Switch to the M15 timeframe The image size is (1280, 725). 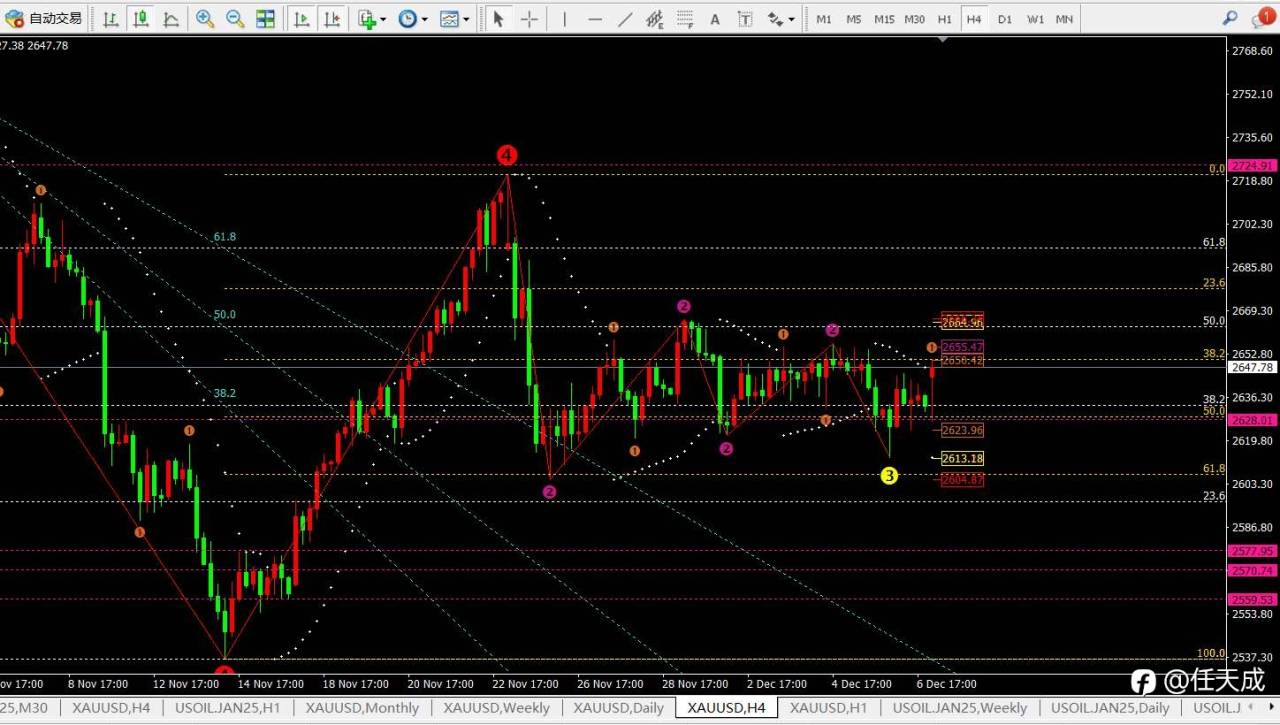coord(884,19)
